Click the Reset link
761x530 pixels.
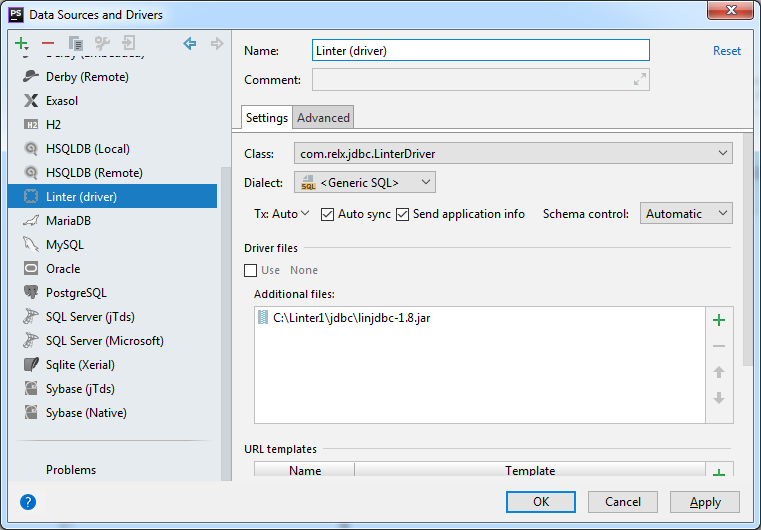(727, 51)
